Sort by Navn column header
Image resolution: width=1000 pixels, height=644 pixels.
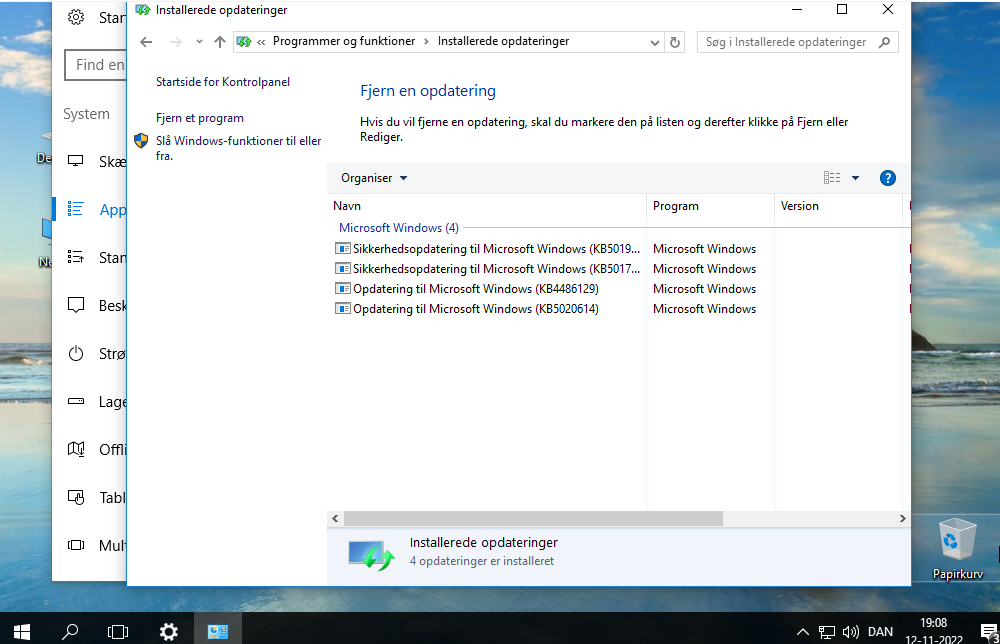coord(487,206)
